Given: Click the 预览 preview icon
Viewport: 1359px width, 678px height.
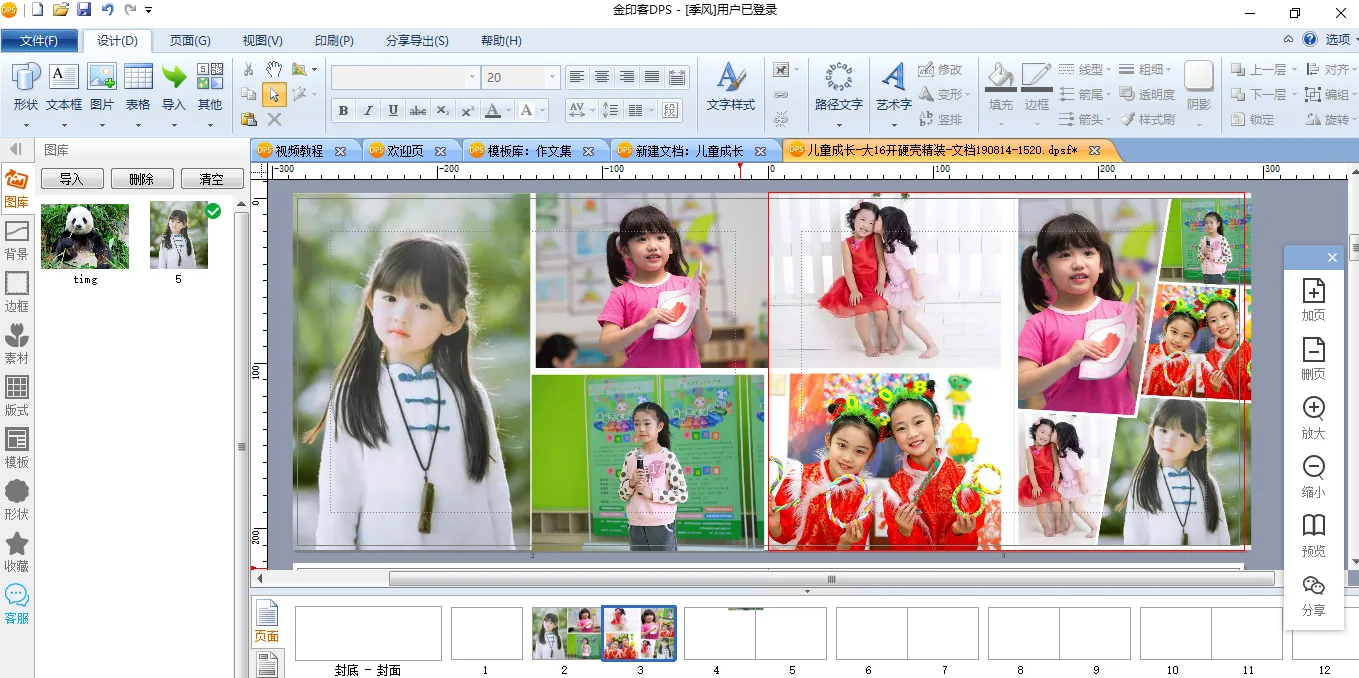Looking at the screenshot, I should click(1313, 535).
